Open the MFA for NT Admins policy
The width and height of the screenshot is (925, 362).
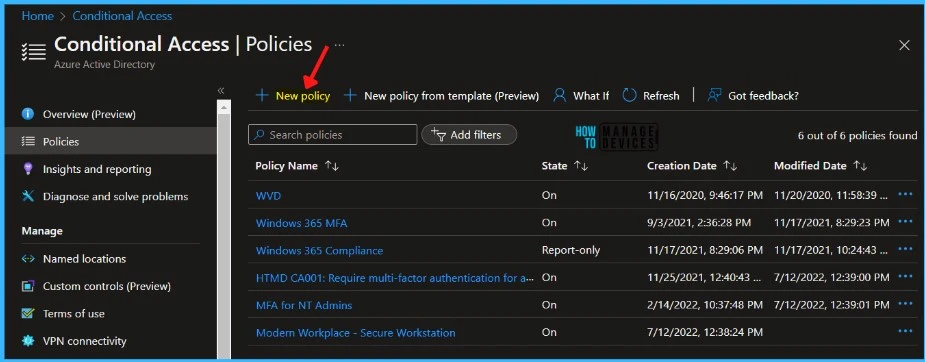click(x=304, y=305)
